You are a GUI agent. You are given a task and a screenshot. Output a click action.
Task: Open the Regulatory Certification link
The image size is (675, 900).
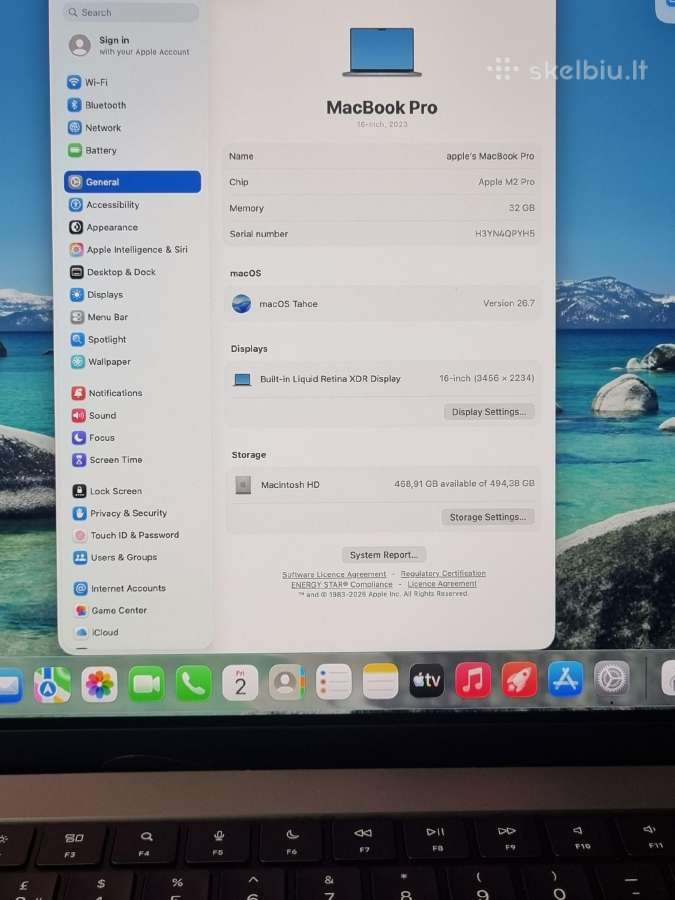tap(443, 573)
